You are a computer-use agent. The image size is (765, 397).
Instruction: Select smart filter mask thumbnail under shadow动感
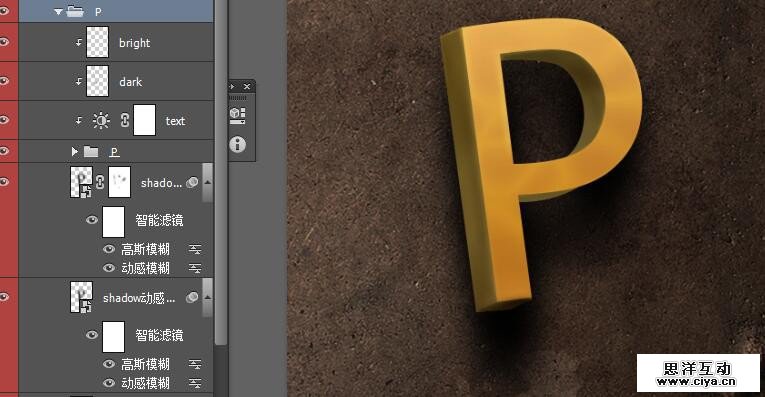(113, 337)
